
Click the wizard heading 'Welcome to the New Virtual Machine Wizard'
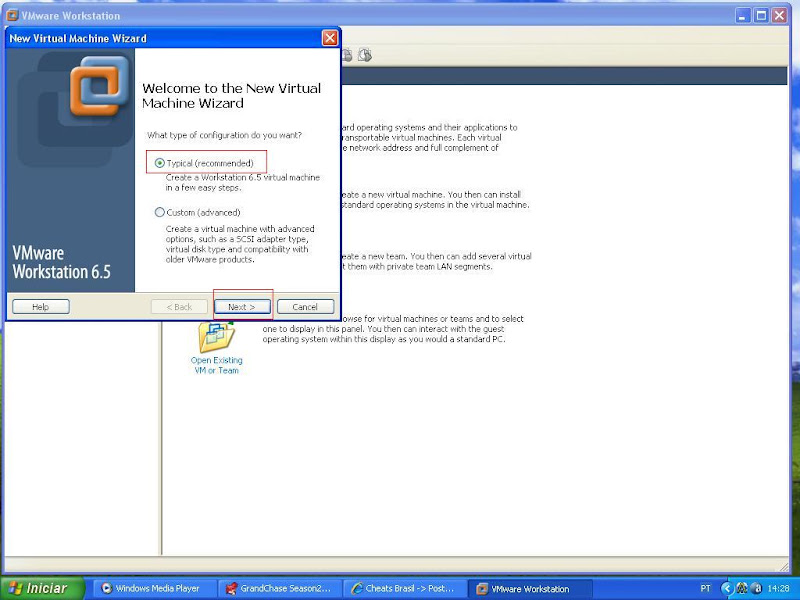click(232, 95)
